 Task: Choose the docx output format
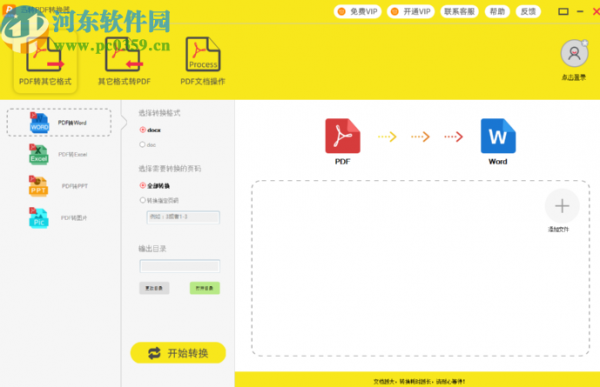click(x=150, y=130)
